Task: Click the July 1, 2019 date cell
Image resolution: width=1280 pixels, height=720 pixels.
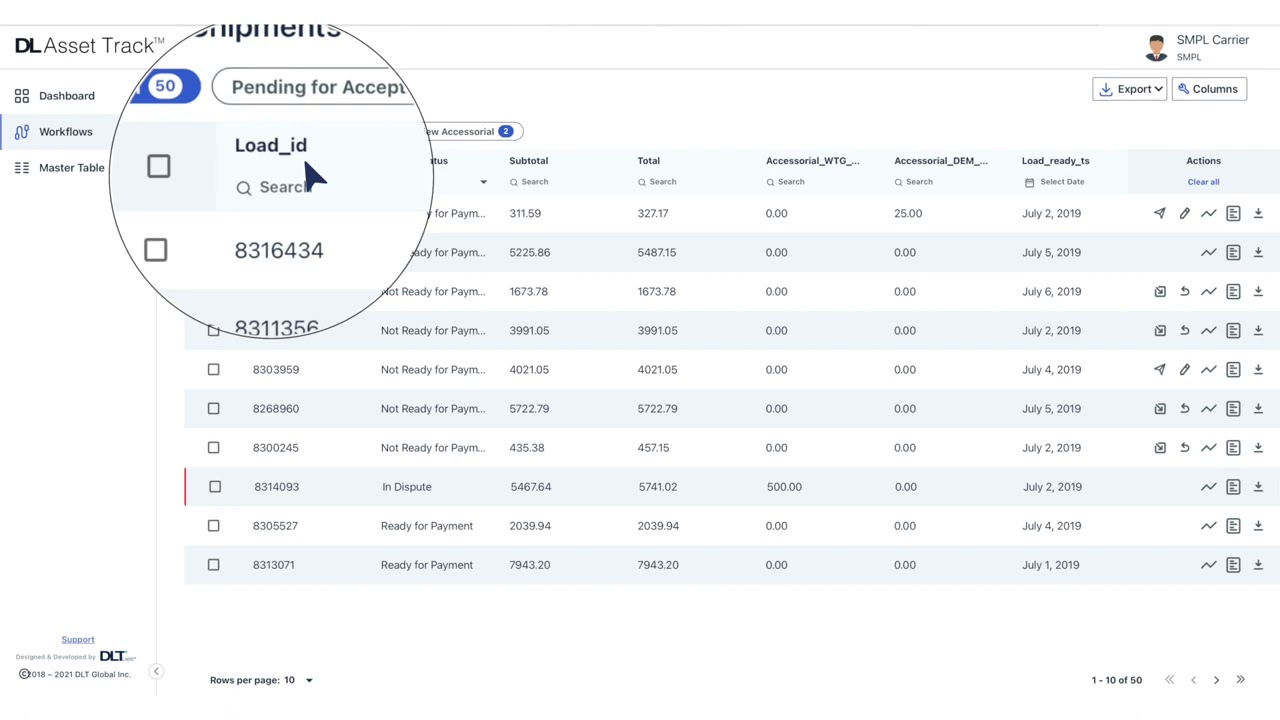Action: [x=1051, y=565]
